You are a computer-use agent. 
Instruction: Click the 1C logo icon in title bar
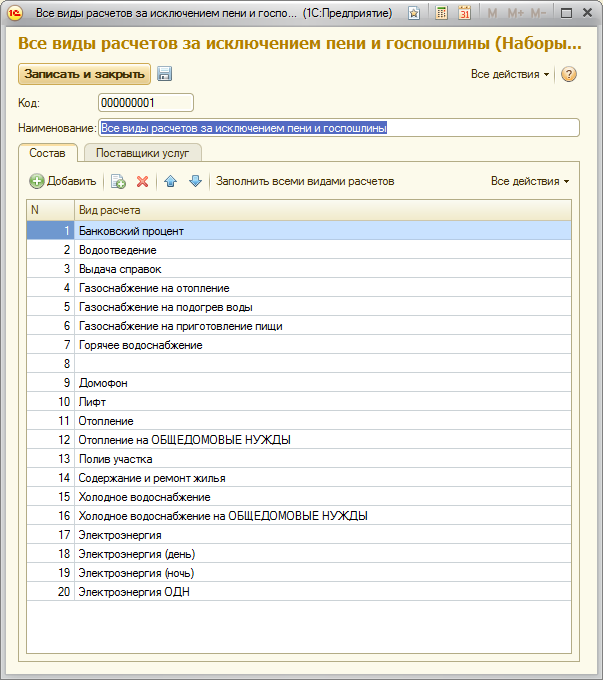point(14,13)
